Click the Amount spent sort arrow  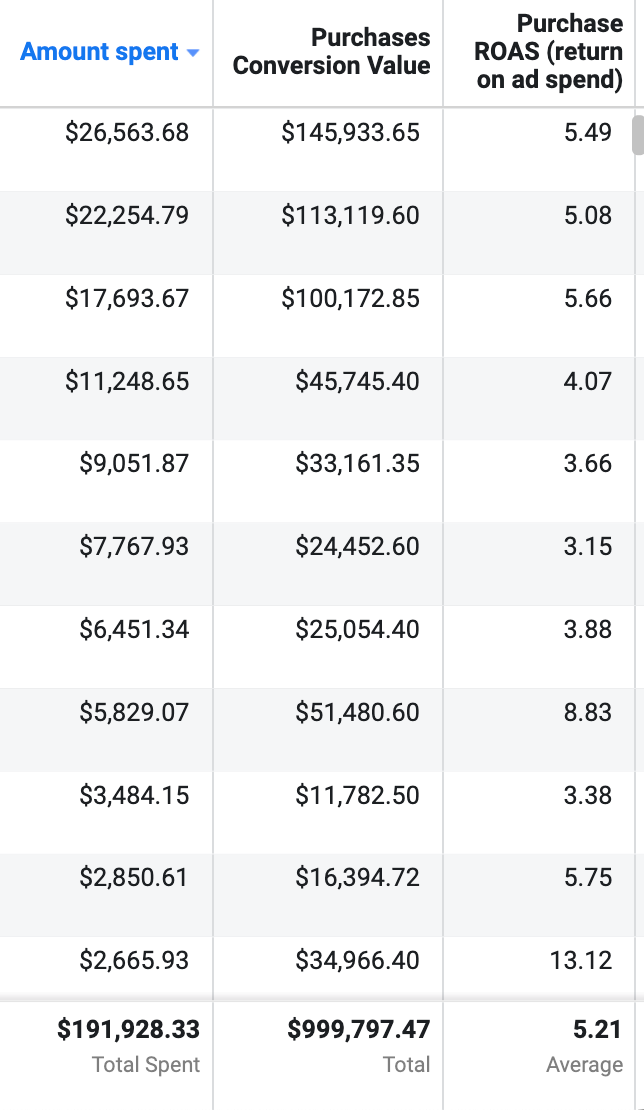point(193,53)
